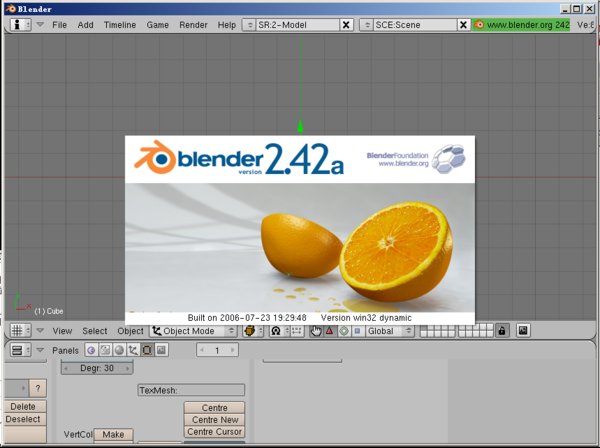The height and width of the screenshot is (448, 600).
Task: Click the question mark button
Action: (38, 389)
